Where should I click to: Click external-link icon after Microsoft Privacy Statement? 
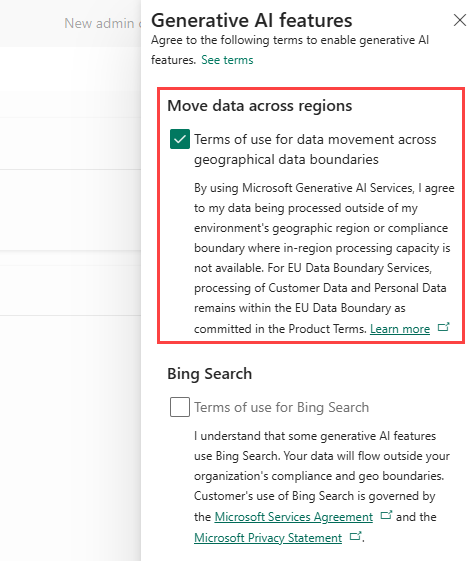click(355, 536)
